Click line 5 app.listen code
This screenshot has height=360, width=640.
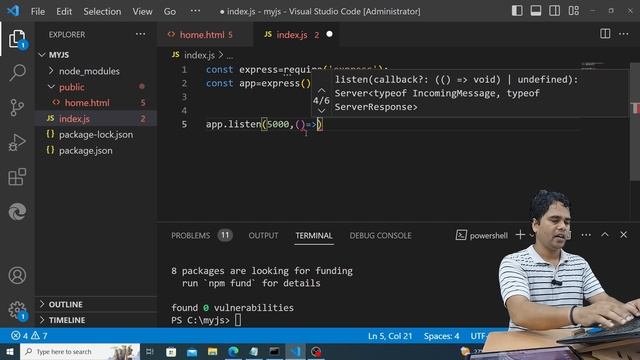(x=264, y=124)
